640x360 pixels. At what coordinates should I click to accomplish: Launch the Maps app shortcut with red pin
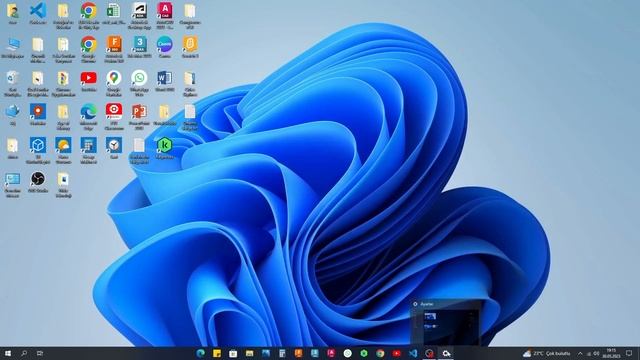(x=38, y=114)
